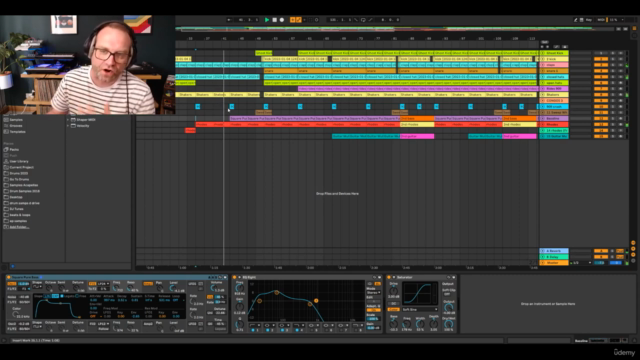Click the Set locator button

click(x=544, y=42)
